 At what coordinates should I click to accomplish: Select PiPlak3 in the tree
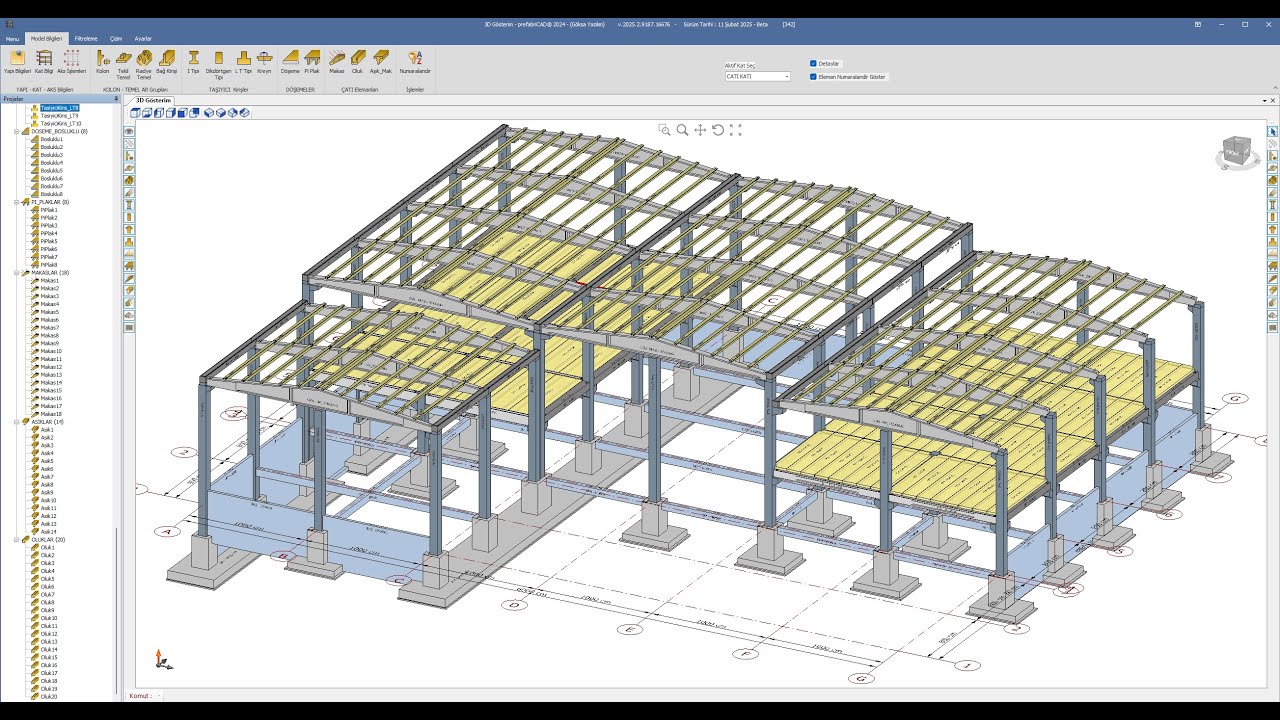49,225
